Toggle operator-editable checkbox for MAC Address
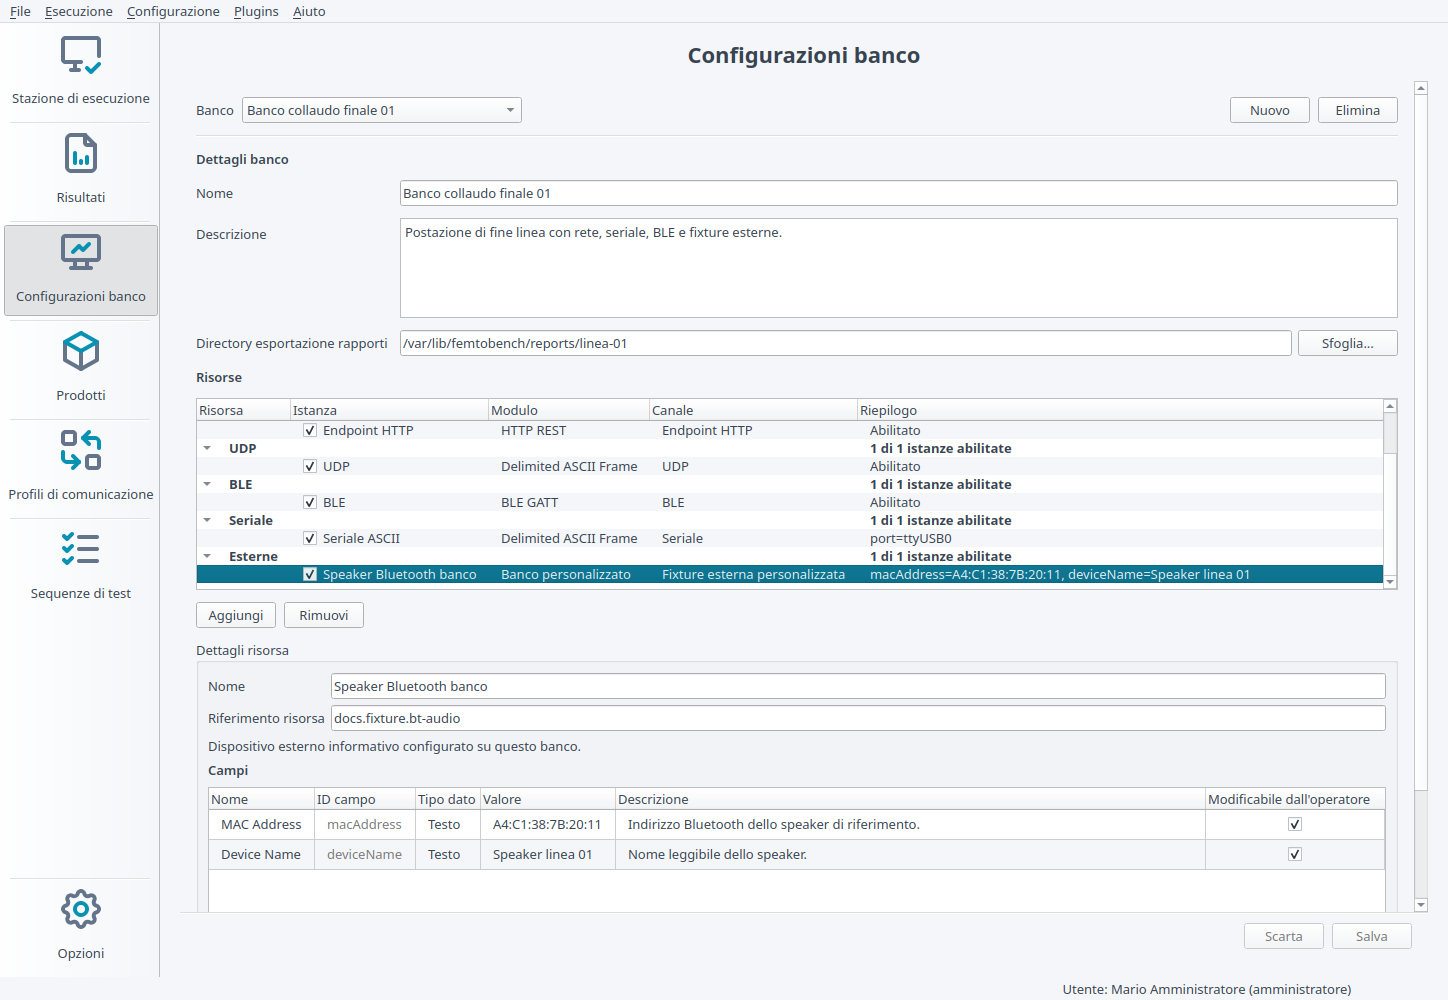1448x1000 pixels. [x=1295, y=825]
